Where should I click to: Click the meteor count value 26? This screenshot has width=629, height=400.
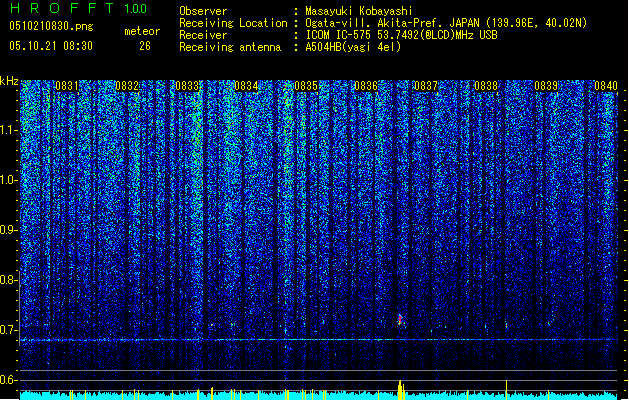click(x=145, y=46)
